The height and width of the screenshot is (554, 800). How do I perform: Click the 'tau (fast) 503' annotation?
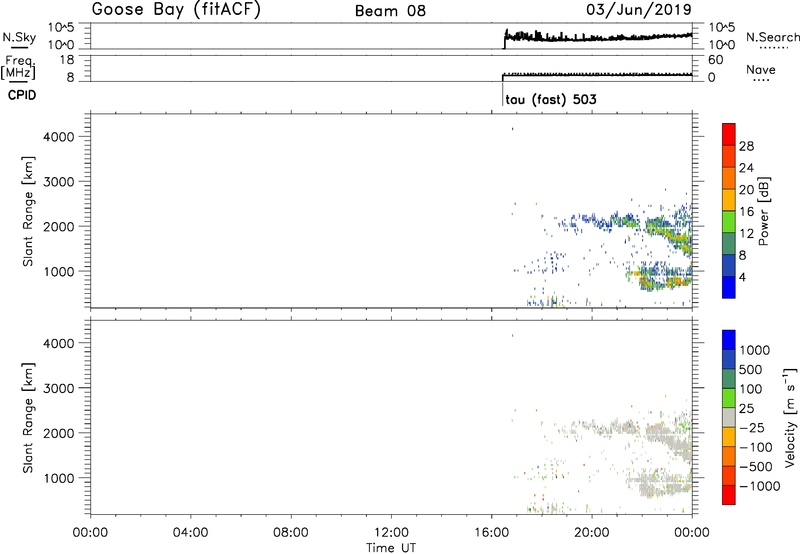click(x=551, y=99)
